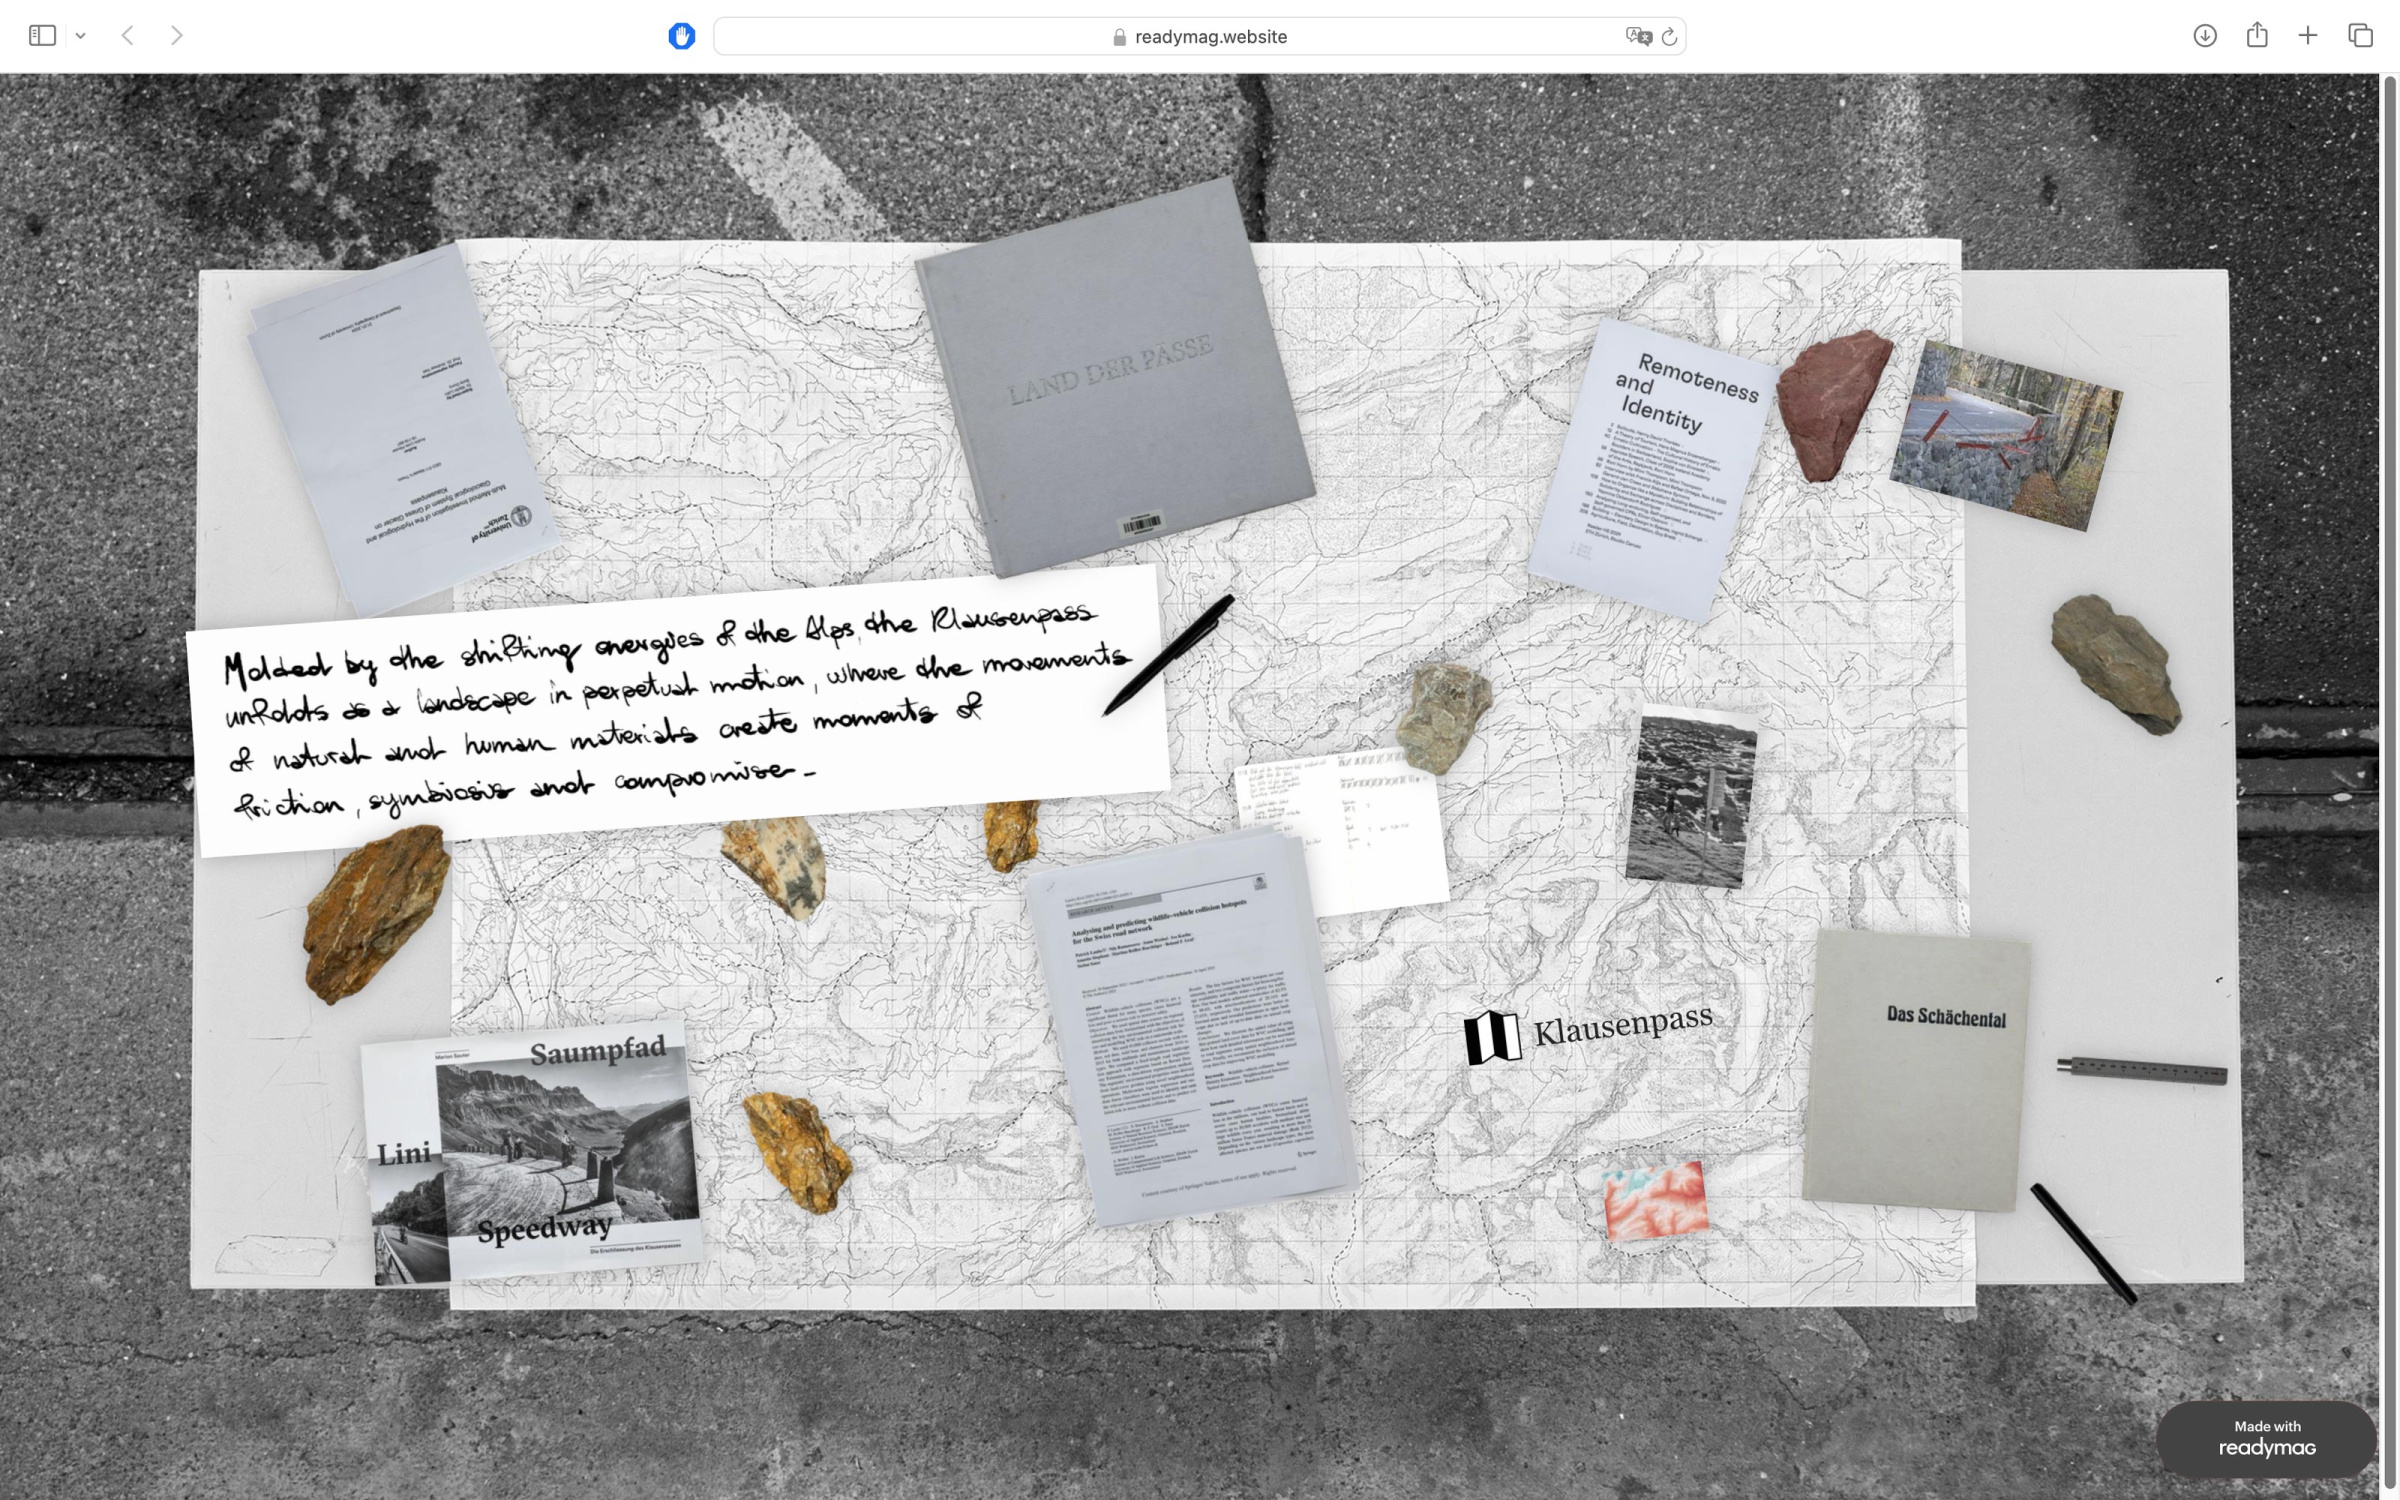Show Safari downloads

pyautogui.click(x=2205, y=36)
